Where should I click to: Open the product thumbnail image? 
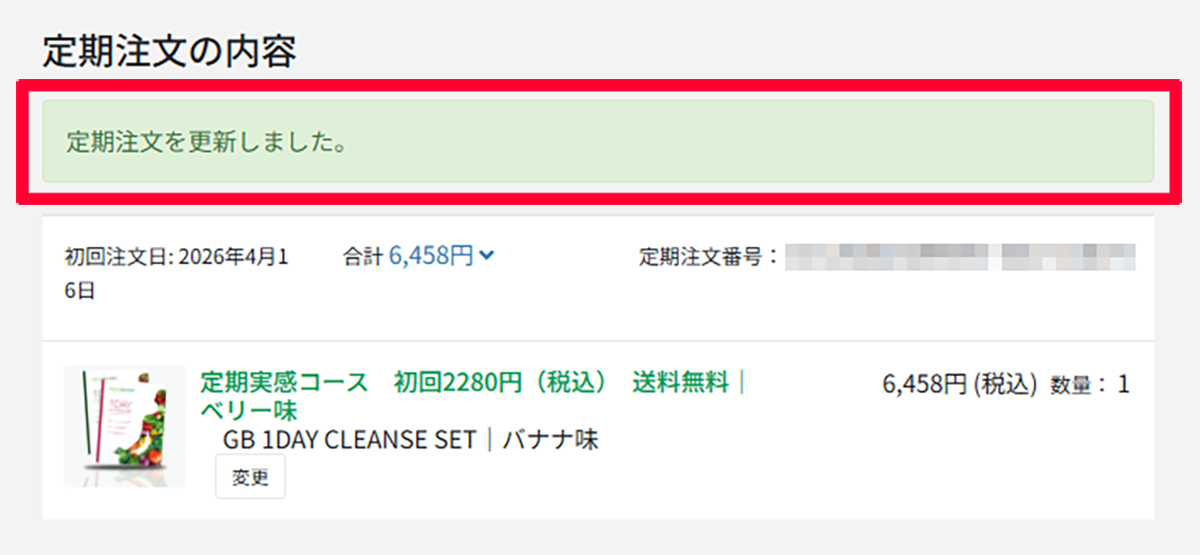click(125, 426)
